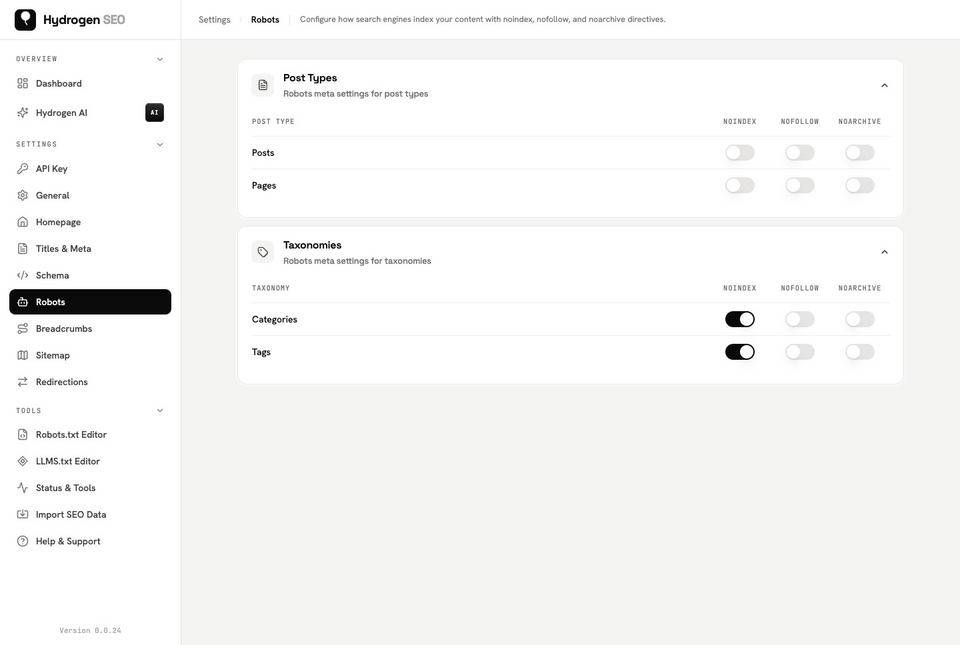Open Redirections settings

[x=90, y=382]
